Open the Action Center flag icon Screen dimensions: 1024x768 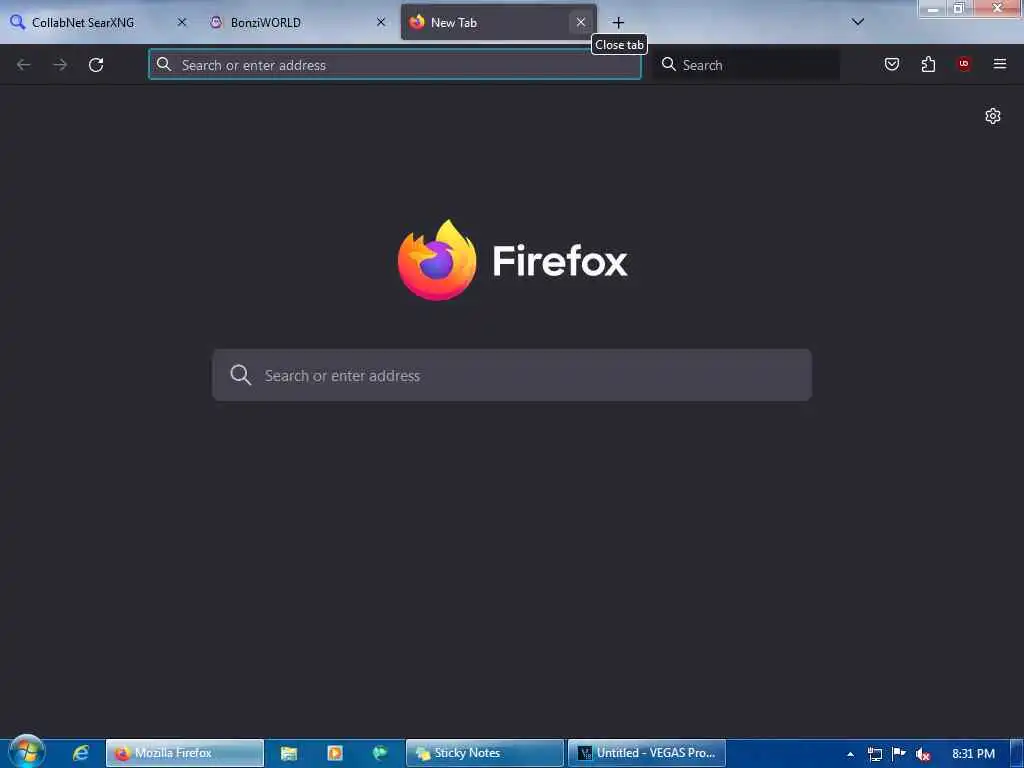[x=899, y=754]
